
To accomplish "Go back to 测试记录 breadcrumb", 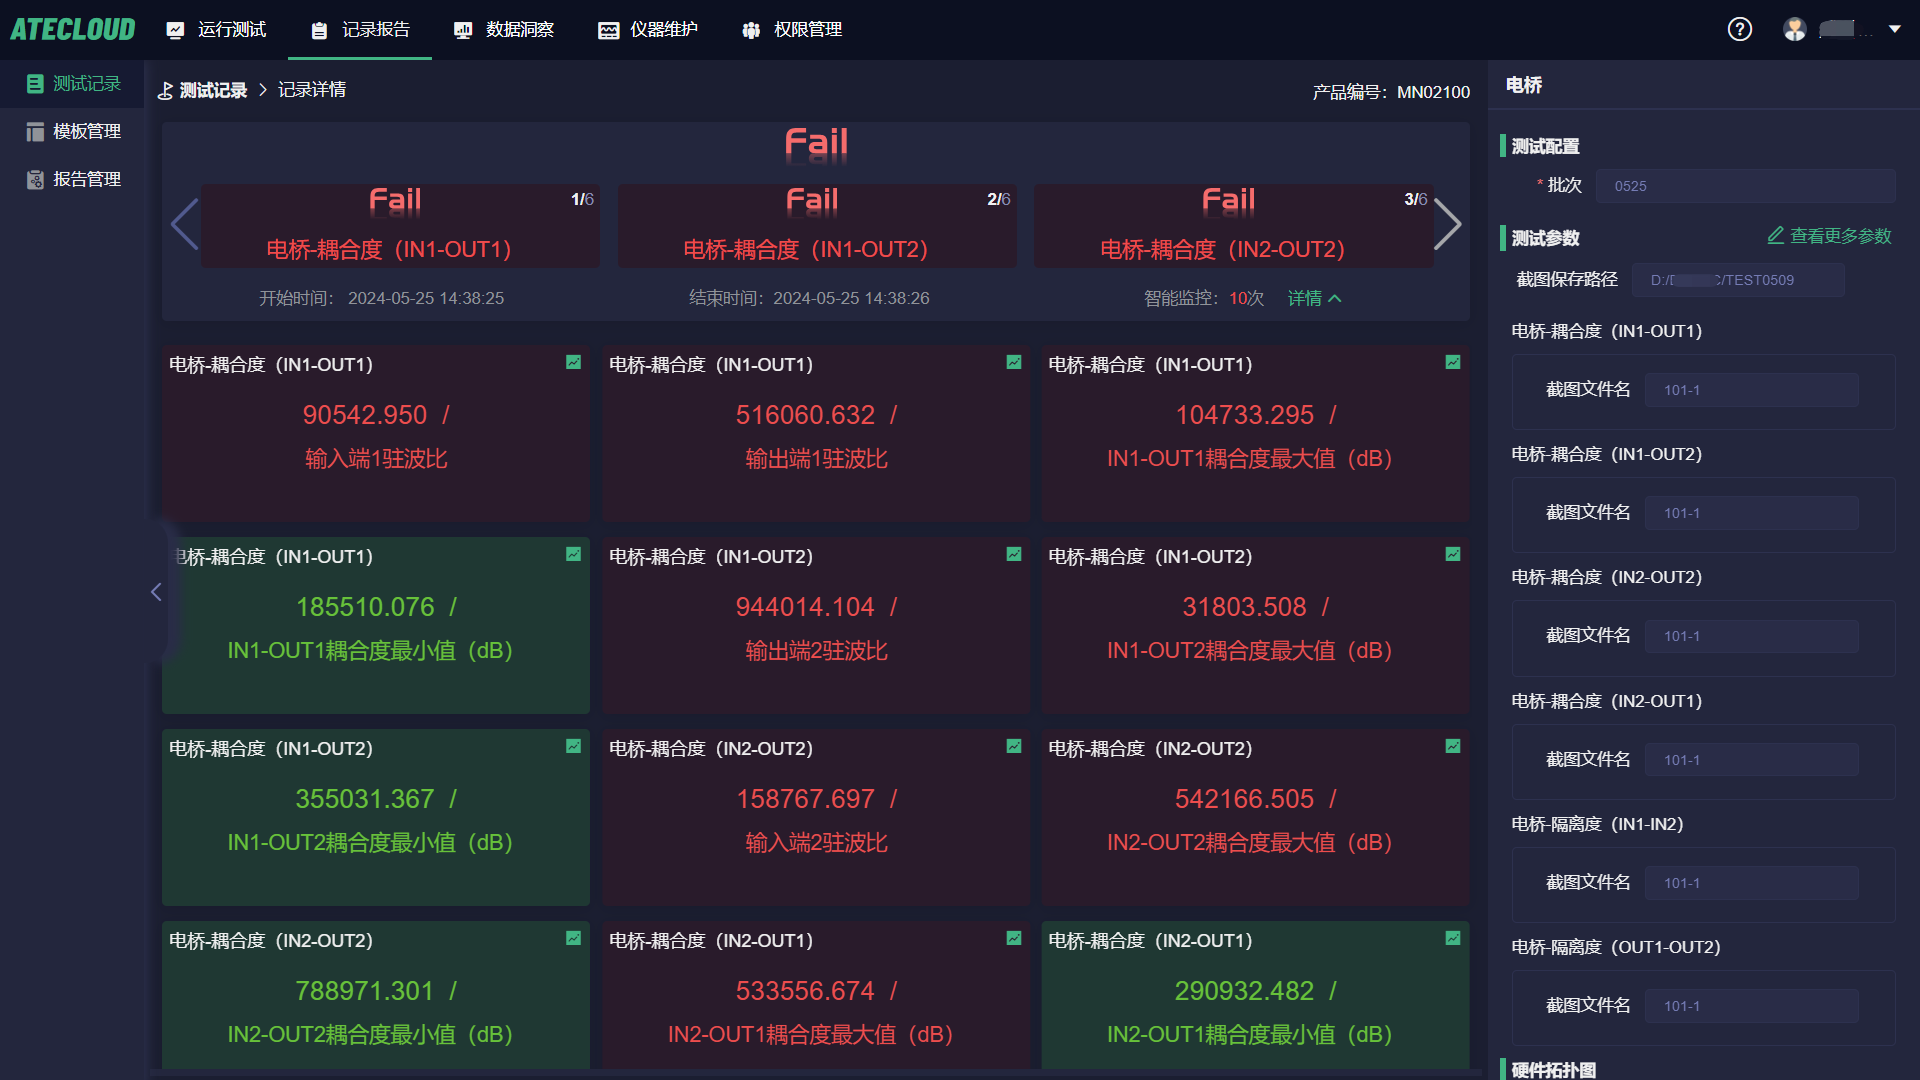I will 212,90.
